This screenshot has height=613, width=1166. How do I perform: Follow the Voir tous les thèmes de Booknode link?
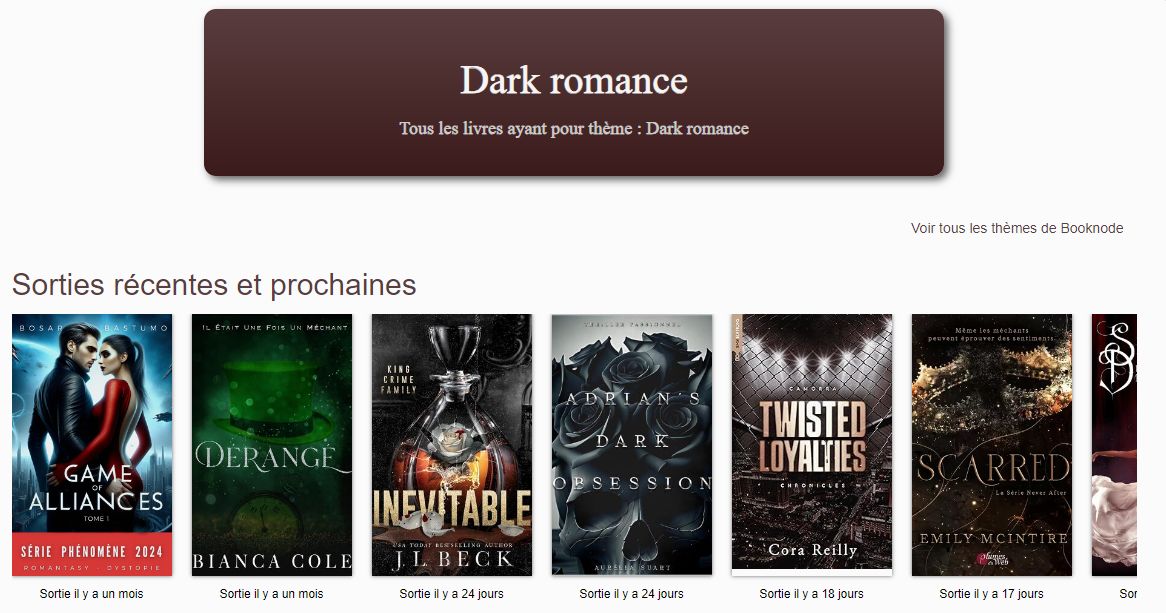[1017, 228]
